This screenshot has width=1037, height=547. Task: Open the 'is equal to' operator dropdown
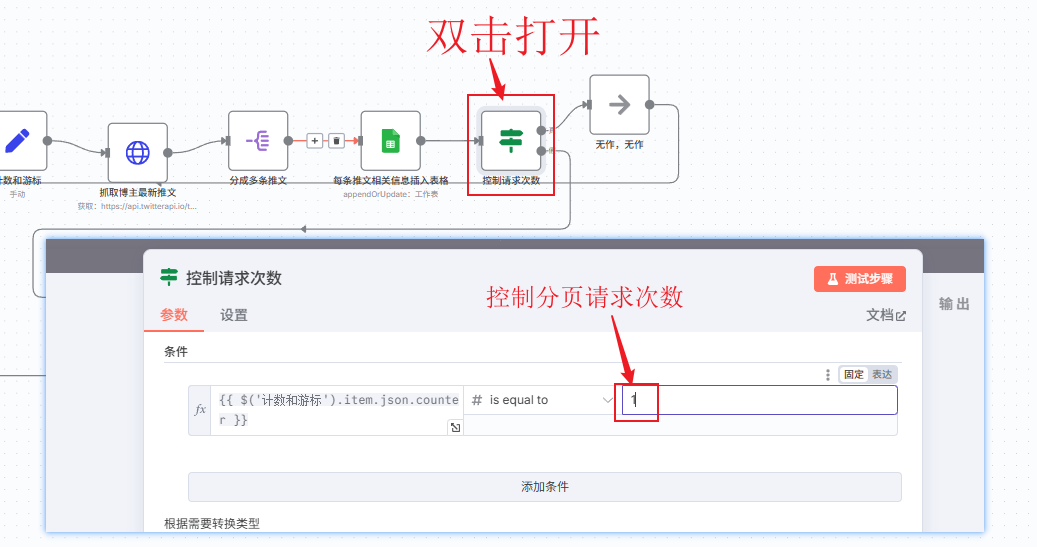click(x=542, y=400)
